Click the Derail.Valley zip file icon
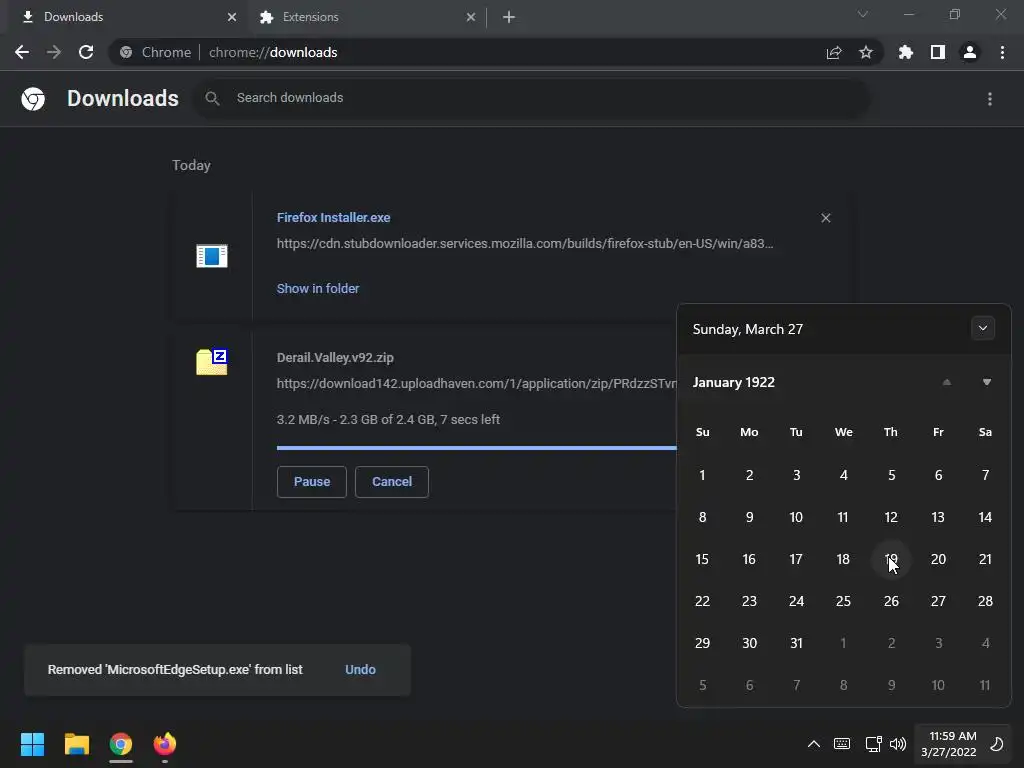Screen dimensions: 1024x768 coord(212,362)
